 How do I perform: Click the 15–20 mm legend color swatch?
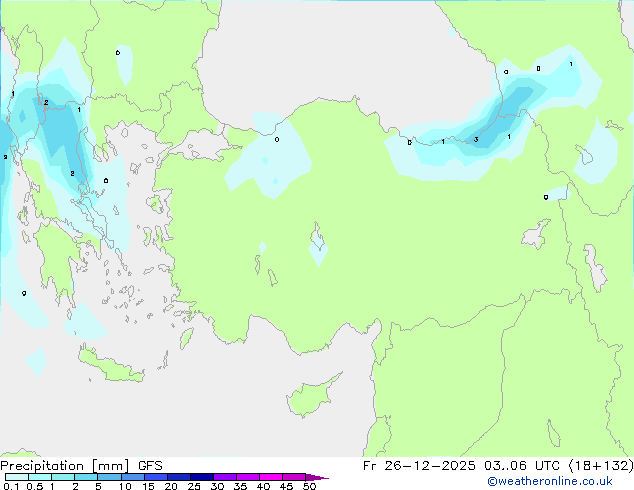point(156,477)
